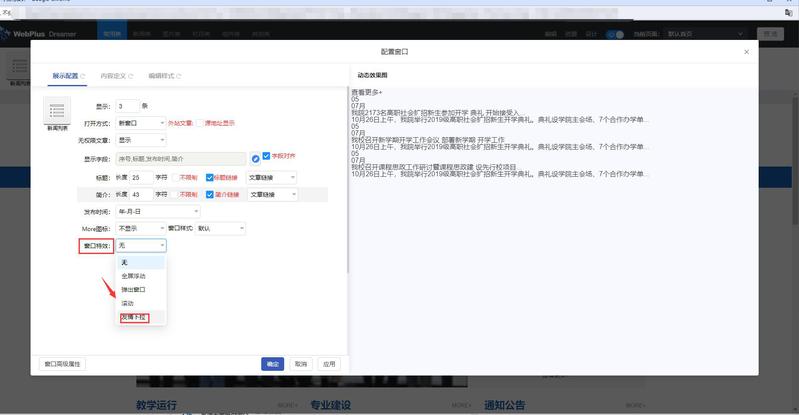Toggle the 简介链接 checkbox

[x=209, y=194]
